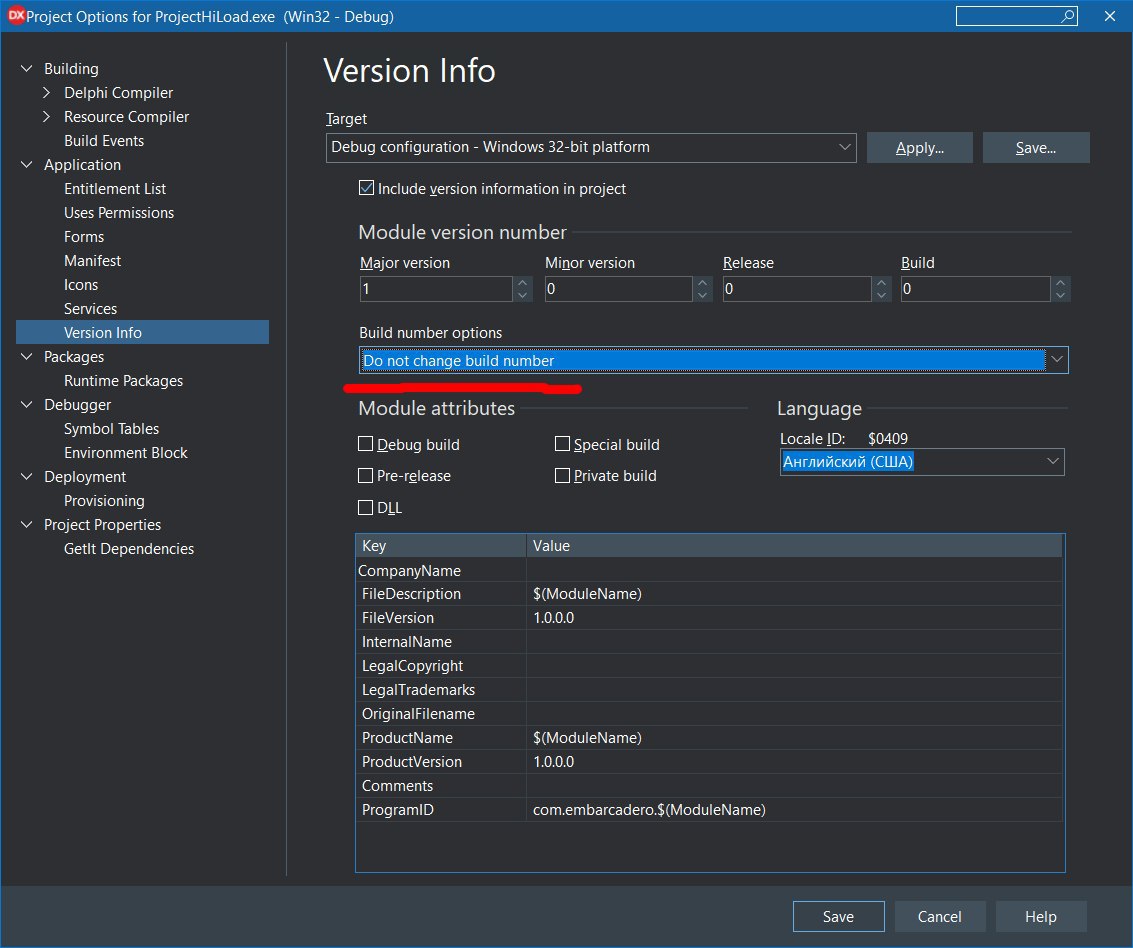This screenshot has width=1133, height=948.
Task: Close the Project Options dialog
Action: (x=1110, y=16)
